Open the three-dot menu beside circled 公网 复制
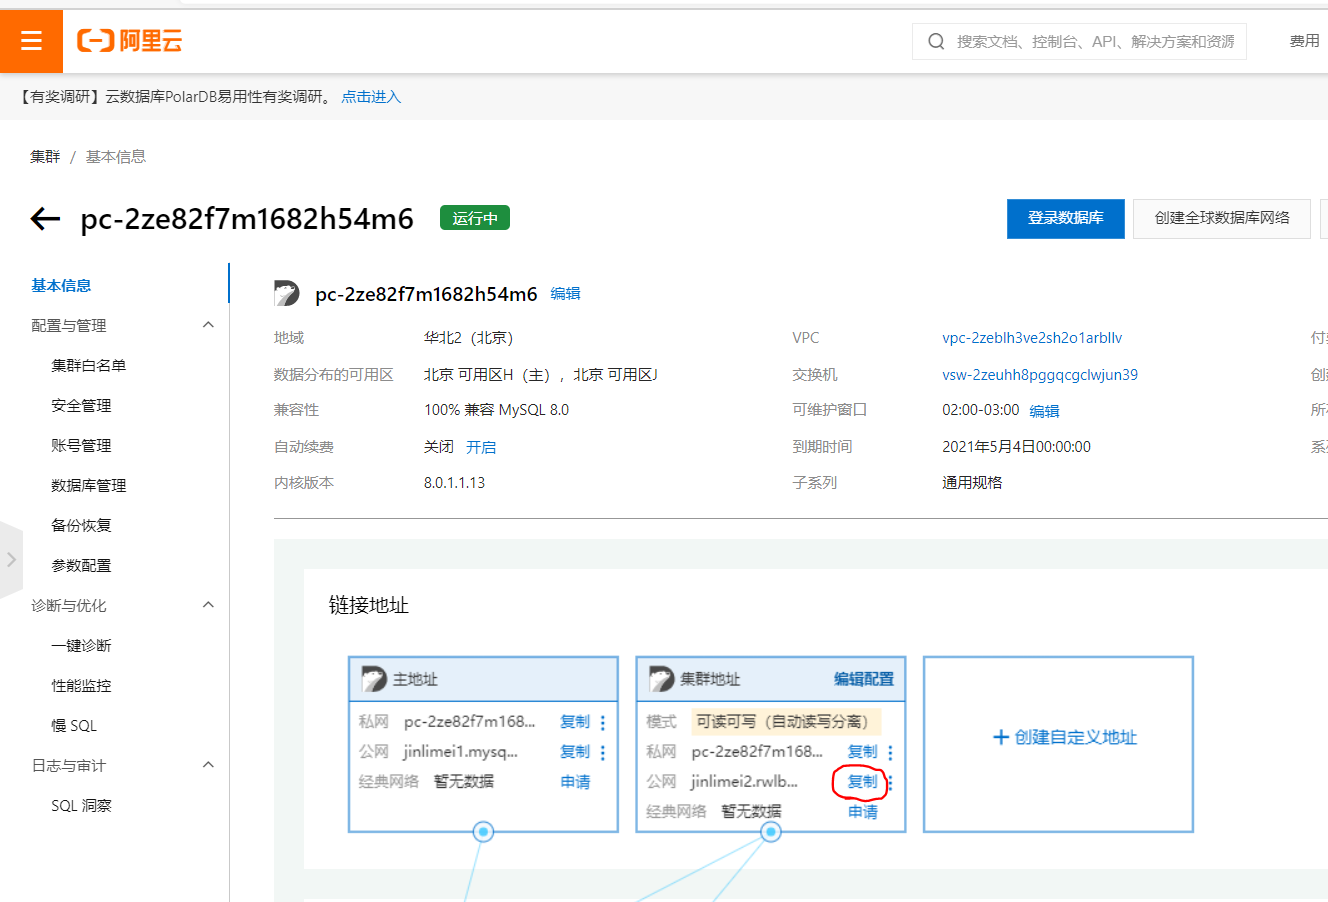 890,781
